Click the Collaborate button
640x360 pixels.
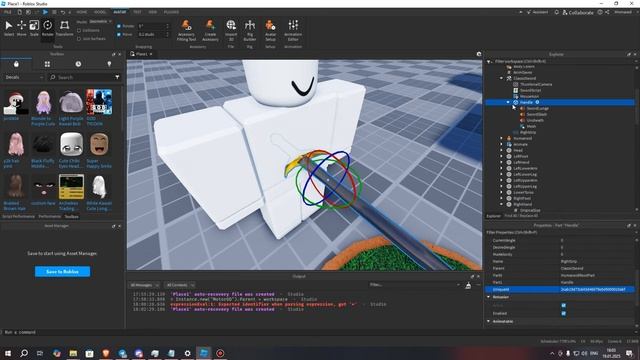pos(578,12)
